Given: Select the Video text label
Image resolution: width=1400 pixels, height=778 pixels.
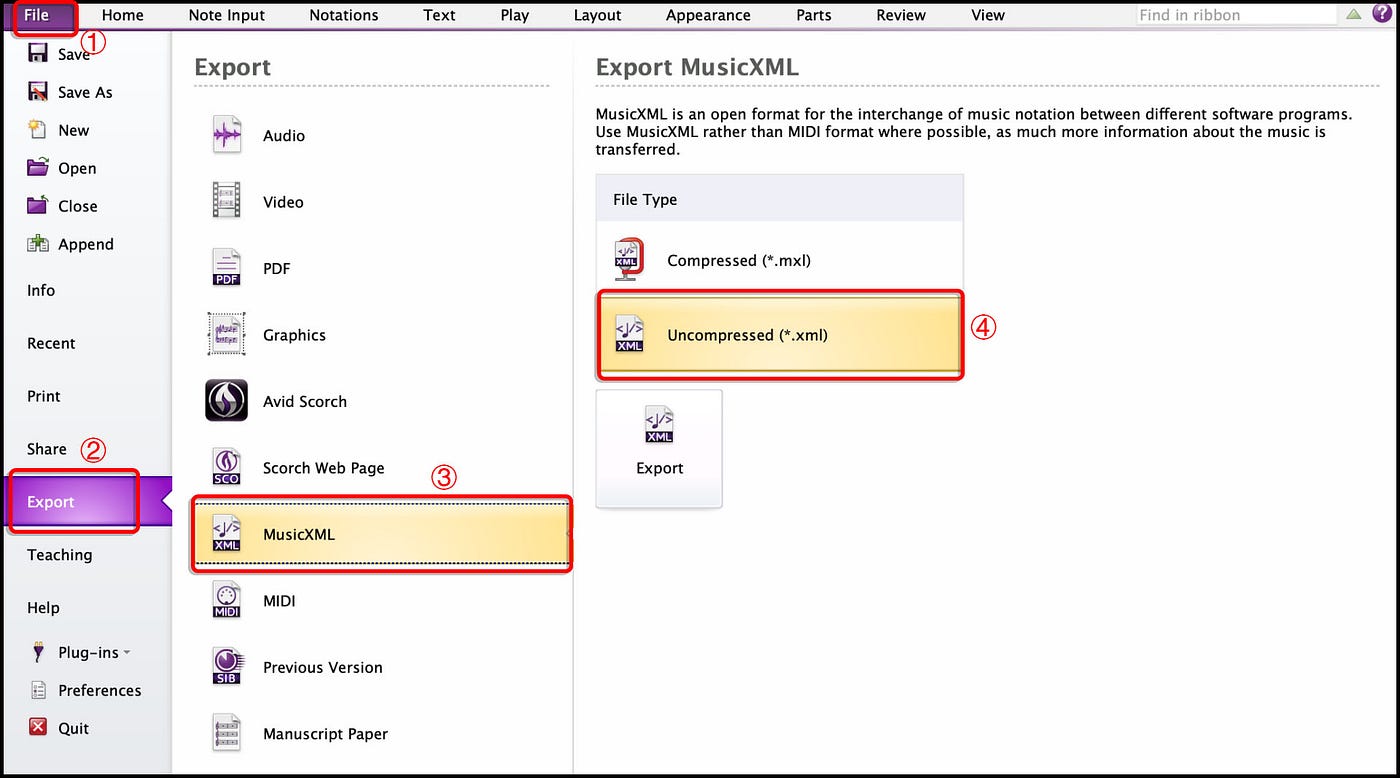Looking at the screenshot, I should point(283,202).
